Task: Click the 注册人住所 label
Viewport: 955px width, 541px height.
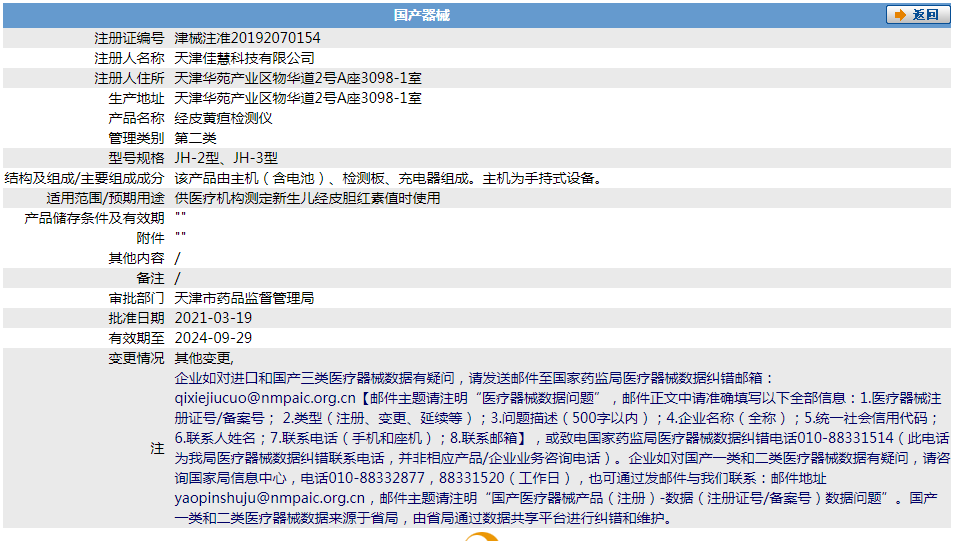Action: tap(129, 78)
